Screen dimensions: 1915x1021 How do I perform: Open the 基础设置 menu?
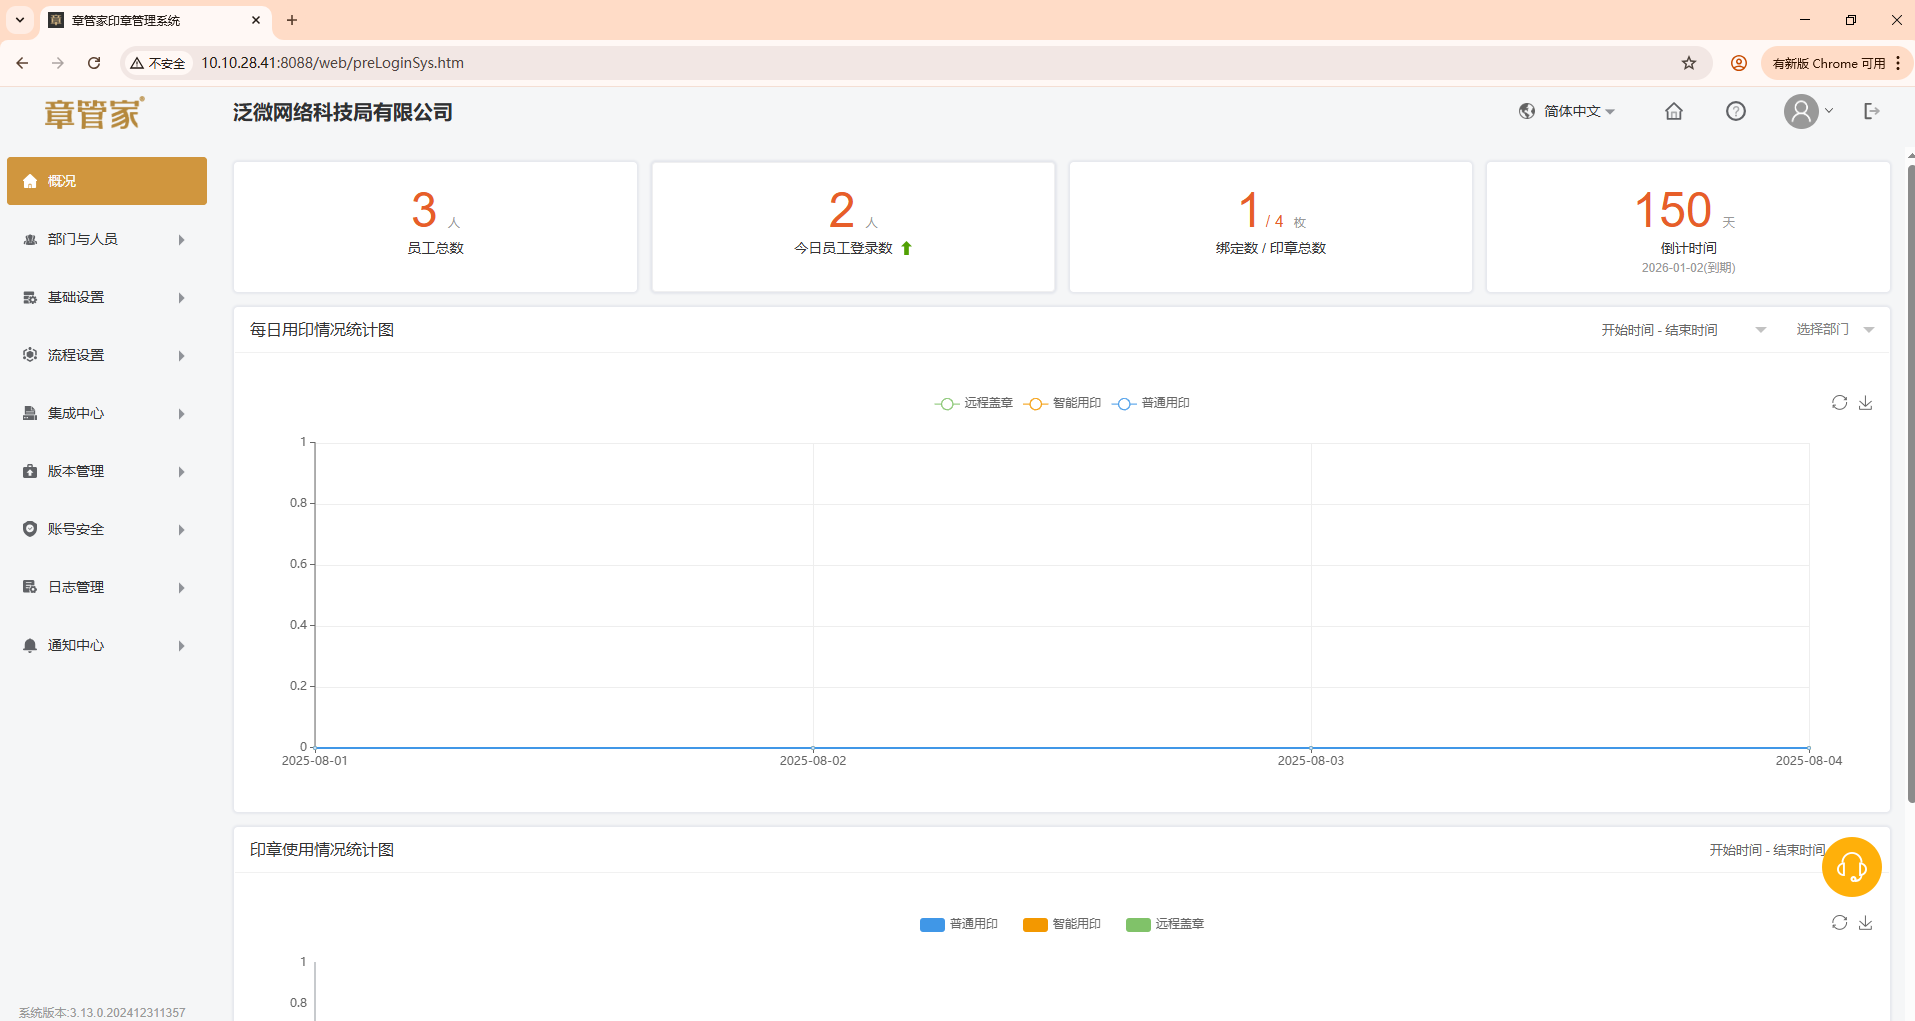[107, 297]
